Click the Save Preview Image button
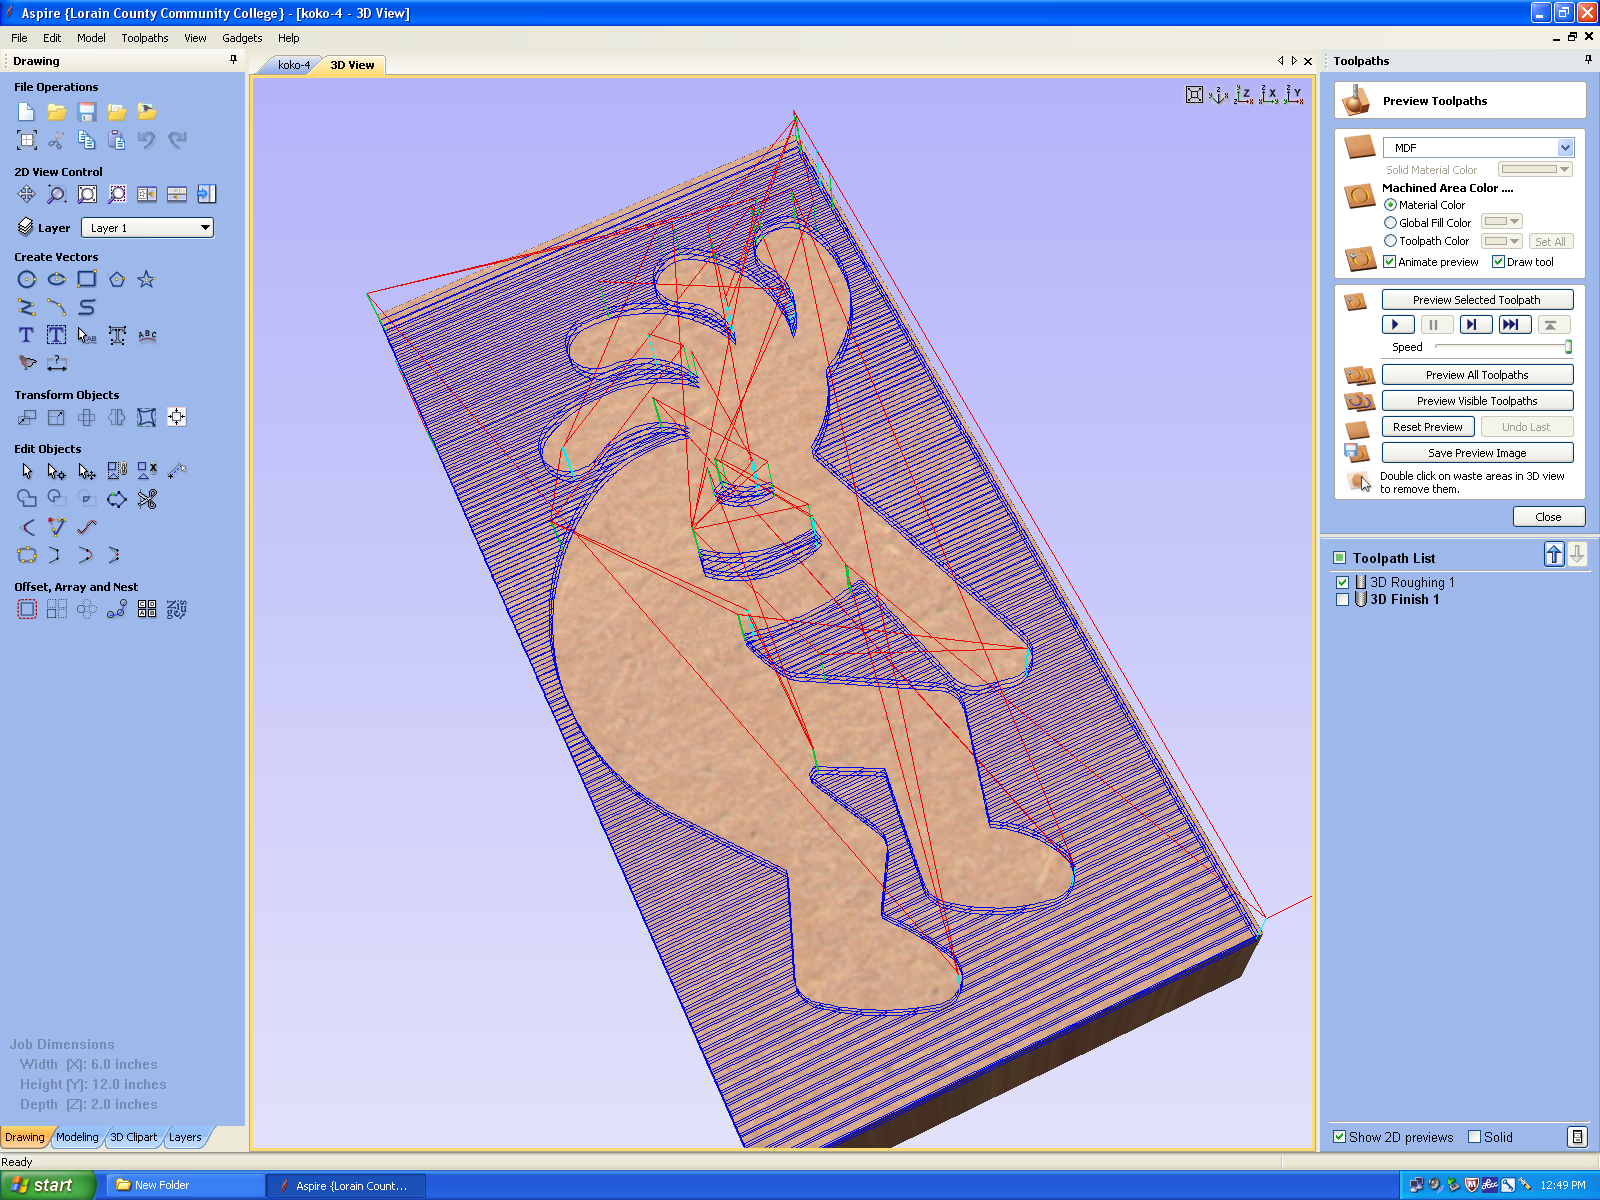 point(1477,453)
